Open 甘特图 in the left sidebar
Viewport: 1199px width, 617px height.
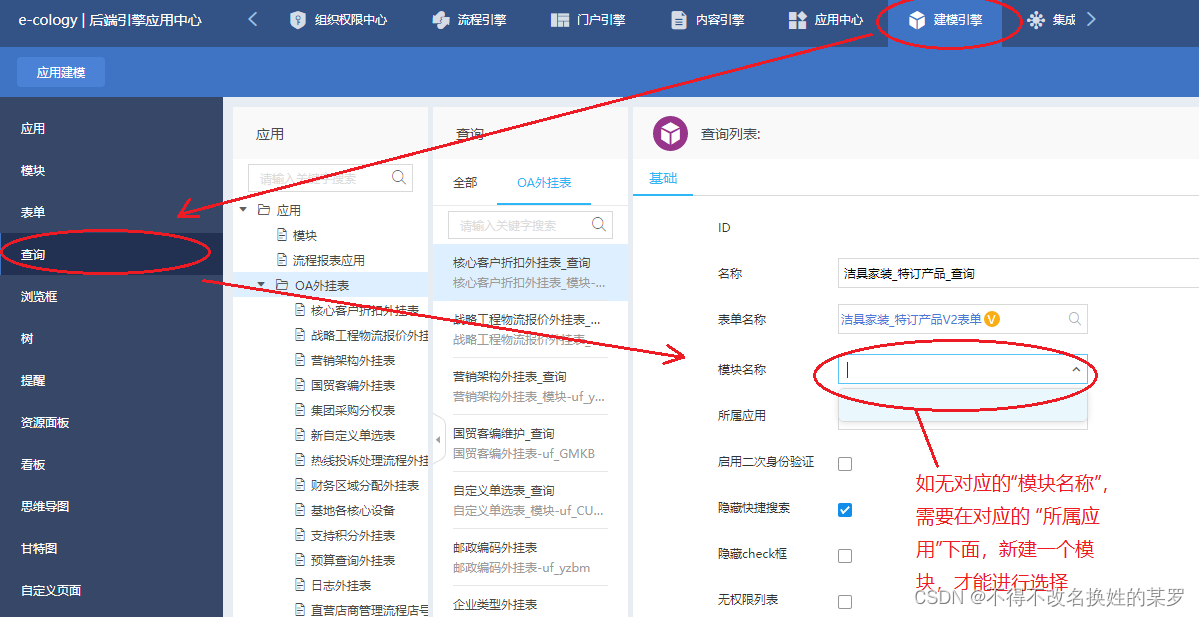pos(112,548)
